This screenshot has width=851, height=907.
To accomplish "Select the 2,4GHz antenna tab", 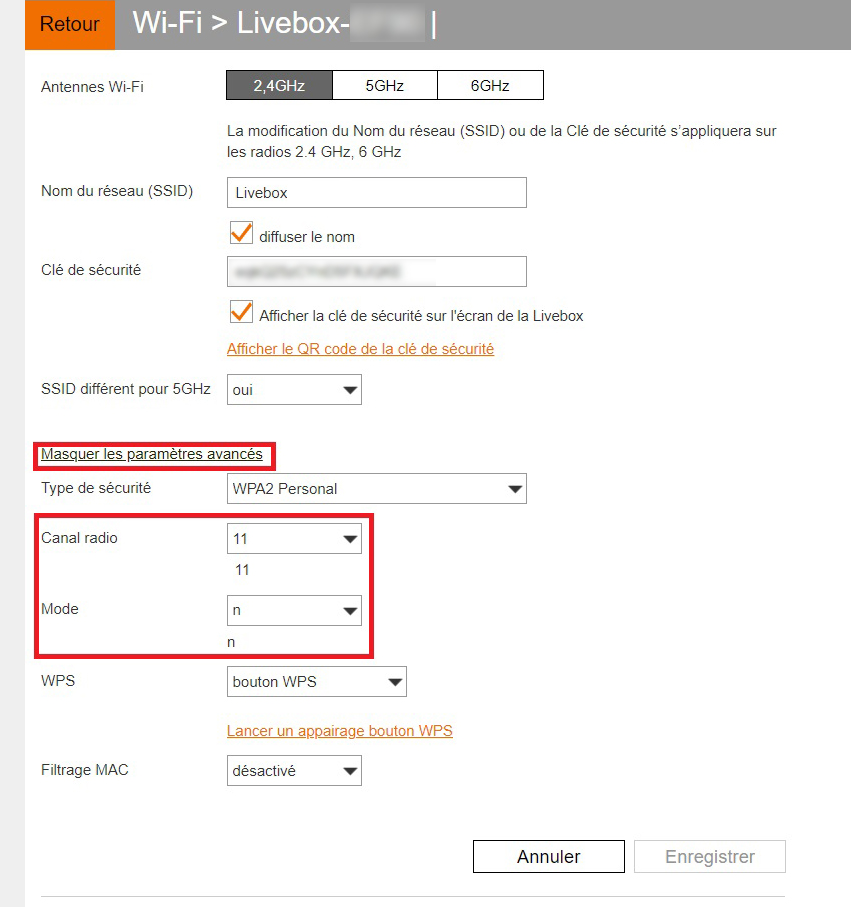I will [278, 85].
